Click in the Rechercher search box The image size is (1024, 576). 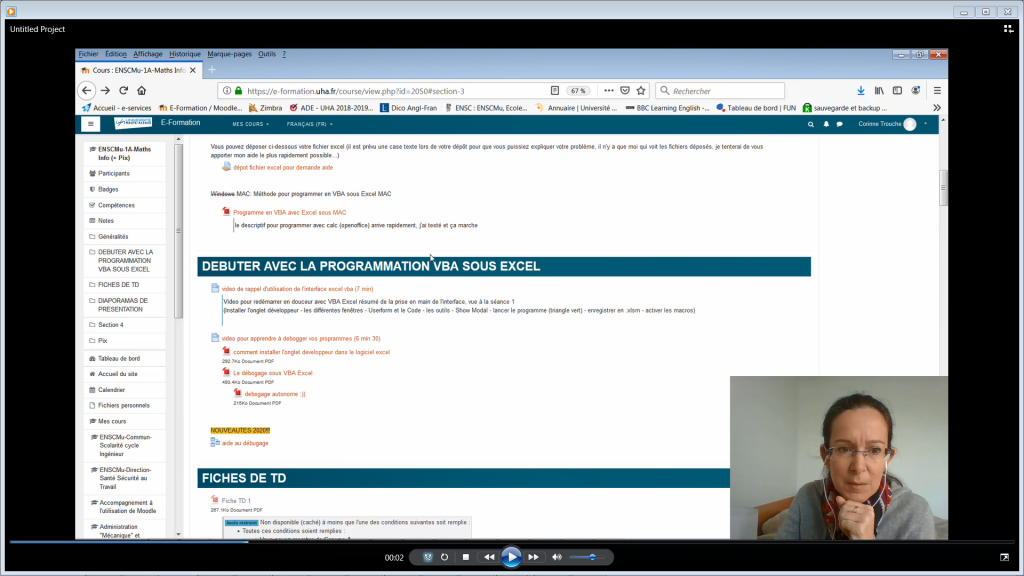(720, 91)
